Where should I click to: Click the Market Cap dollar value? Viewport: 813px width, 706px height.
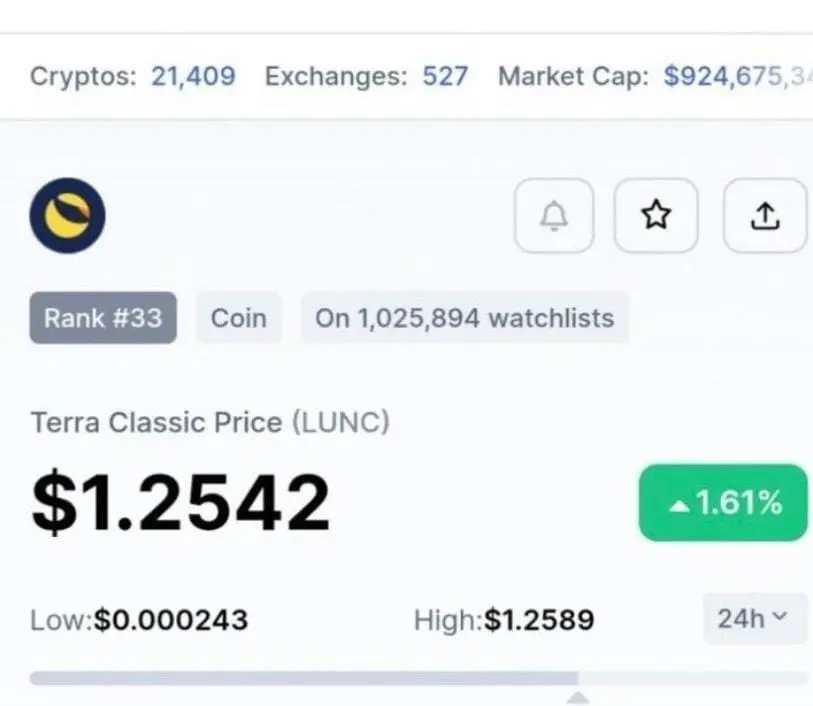point(738,76)
